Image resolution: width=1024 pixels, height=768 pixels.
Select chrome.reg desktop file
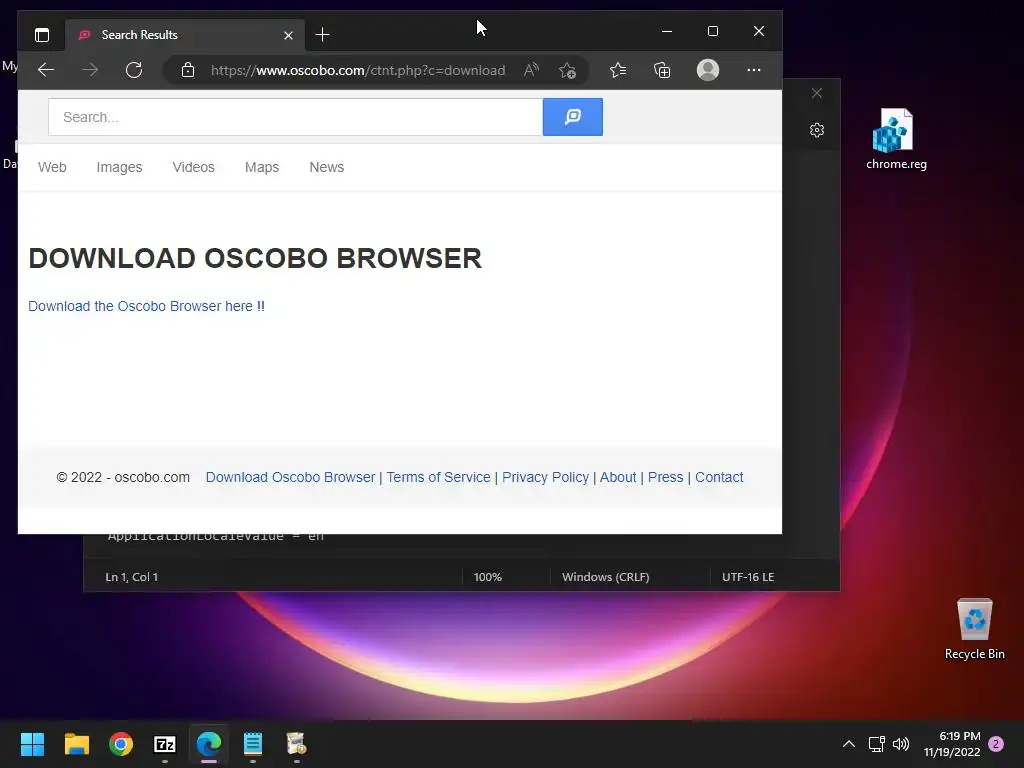896,138
